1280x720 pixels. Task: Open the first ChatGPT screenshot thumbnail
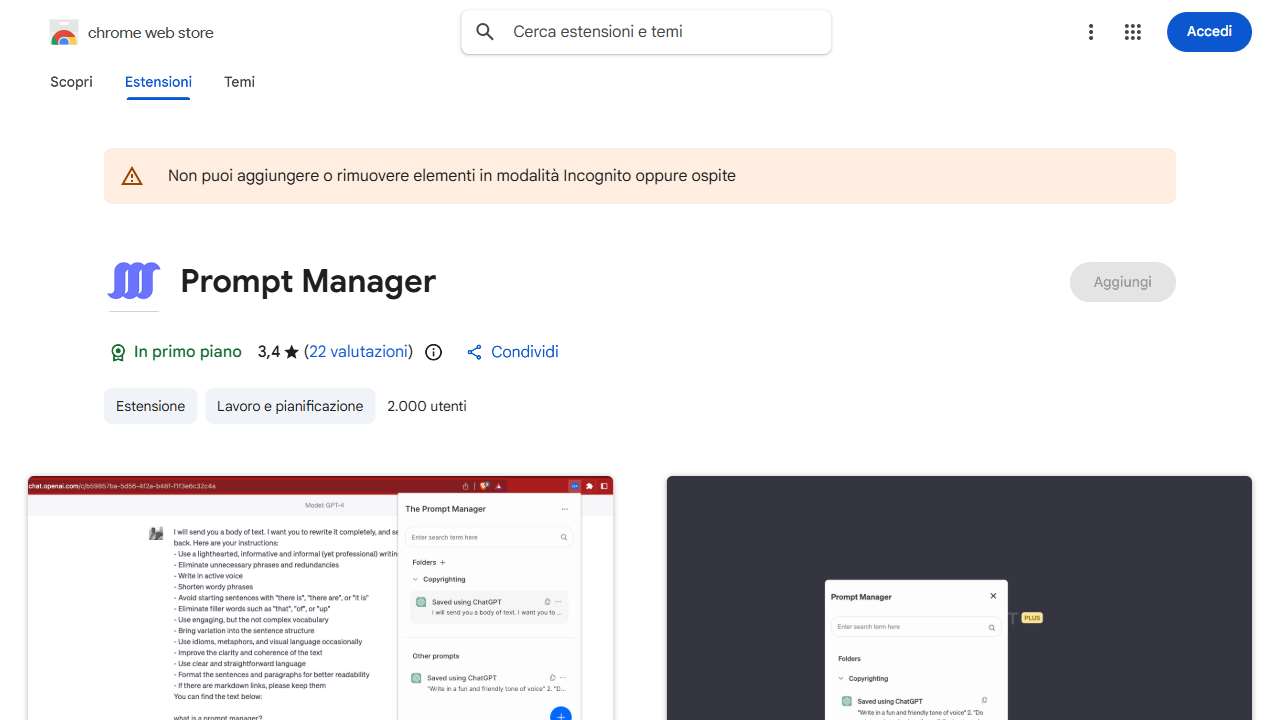320,598
